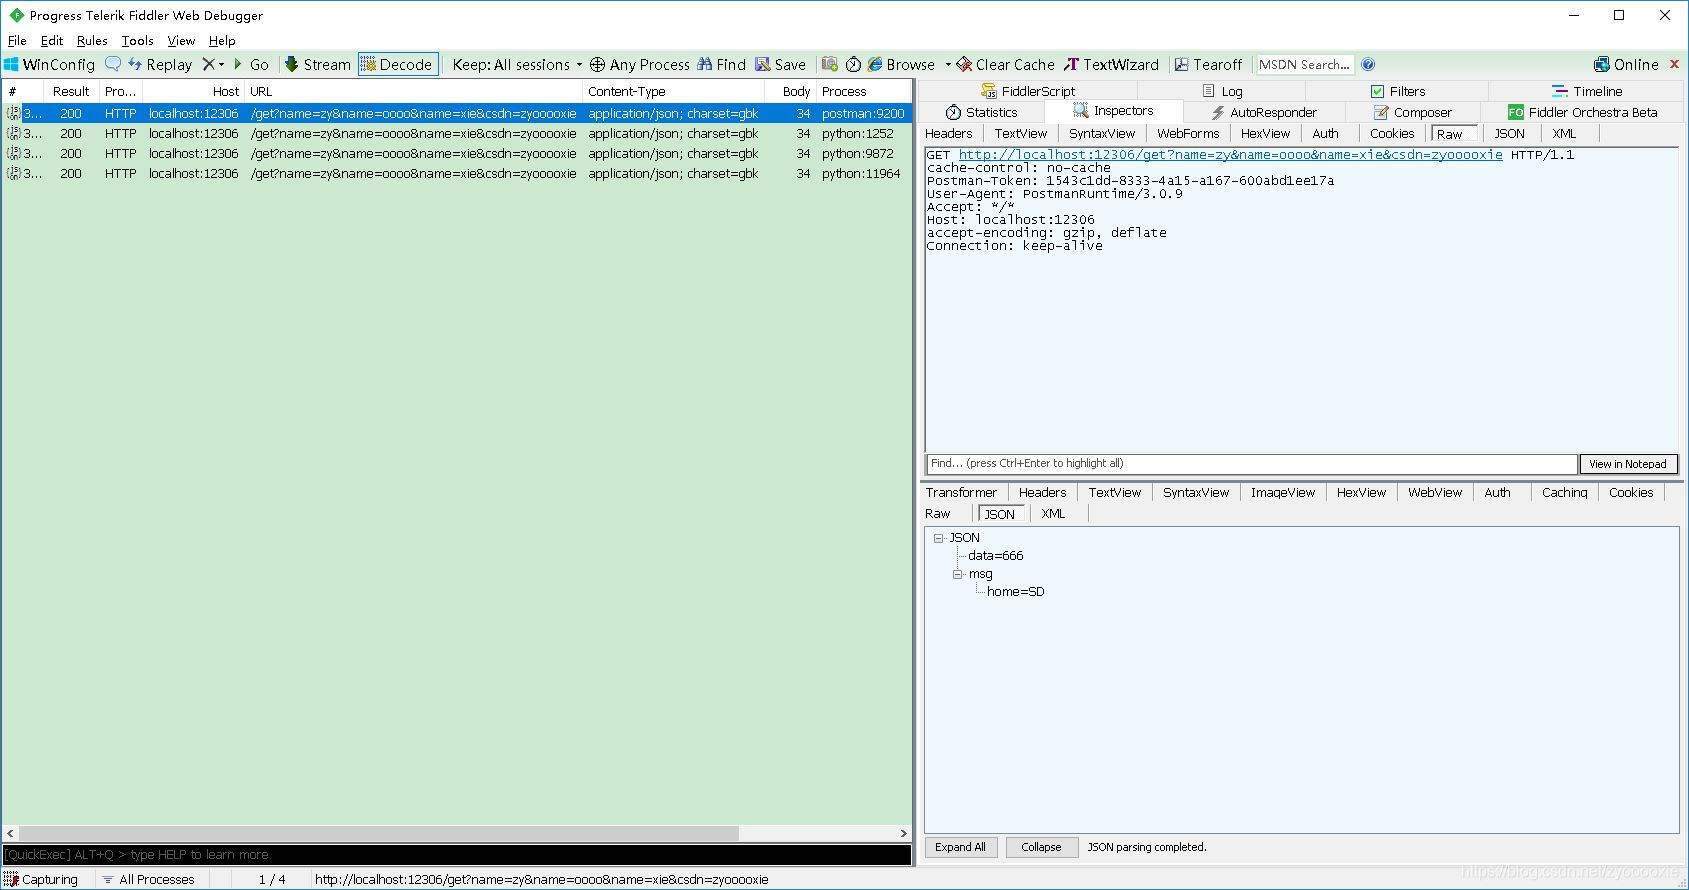
Task: Select response Caching tab
Action: point(1564,492)
